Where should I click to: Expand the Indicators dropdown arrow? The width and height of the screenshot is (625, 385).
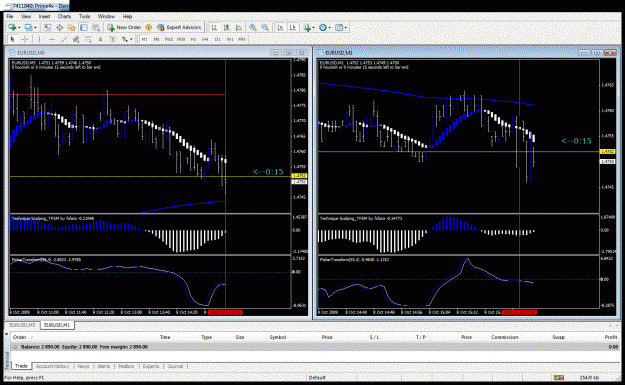(x=313, y=28)
